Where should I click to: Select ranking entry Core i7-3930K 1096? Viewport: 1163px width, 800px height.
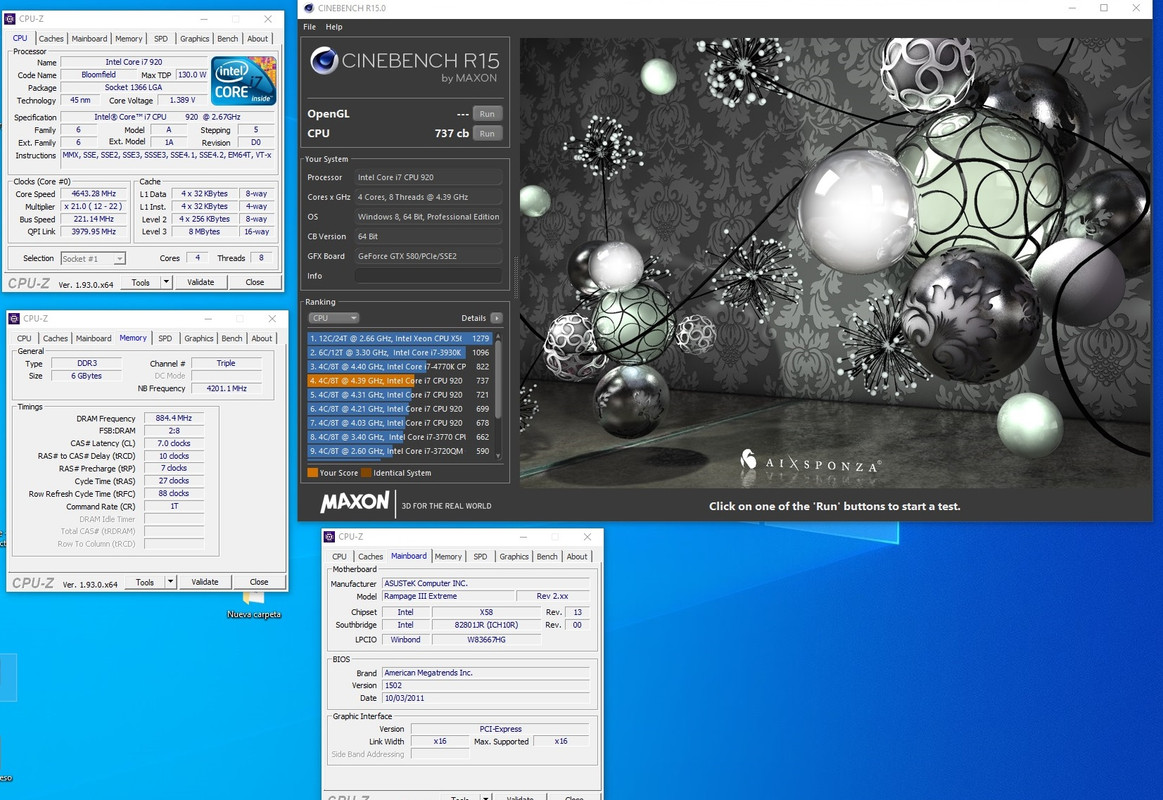(400, 352)
